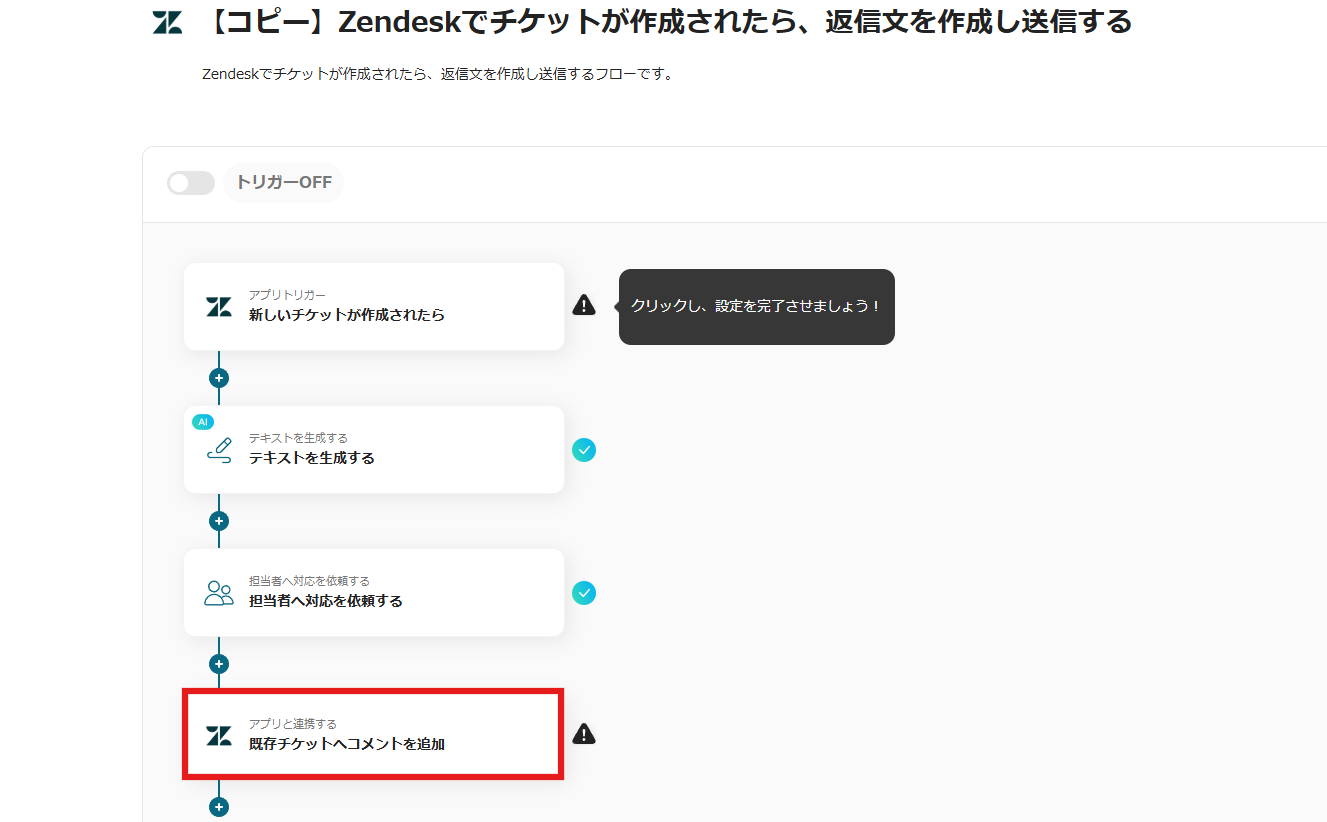Click the アプリトリガー label text
The height and width of the screenshot is (822, 1327).
(287, 295)
